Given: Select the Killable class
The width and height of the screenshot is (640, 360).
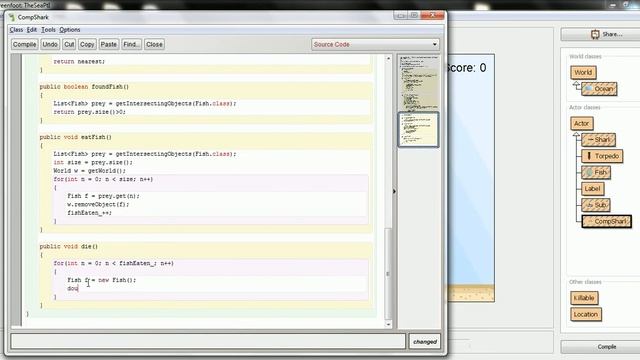Looking at the screenshot, I should click(x=584, y=298).
